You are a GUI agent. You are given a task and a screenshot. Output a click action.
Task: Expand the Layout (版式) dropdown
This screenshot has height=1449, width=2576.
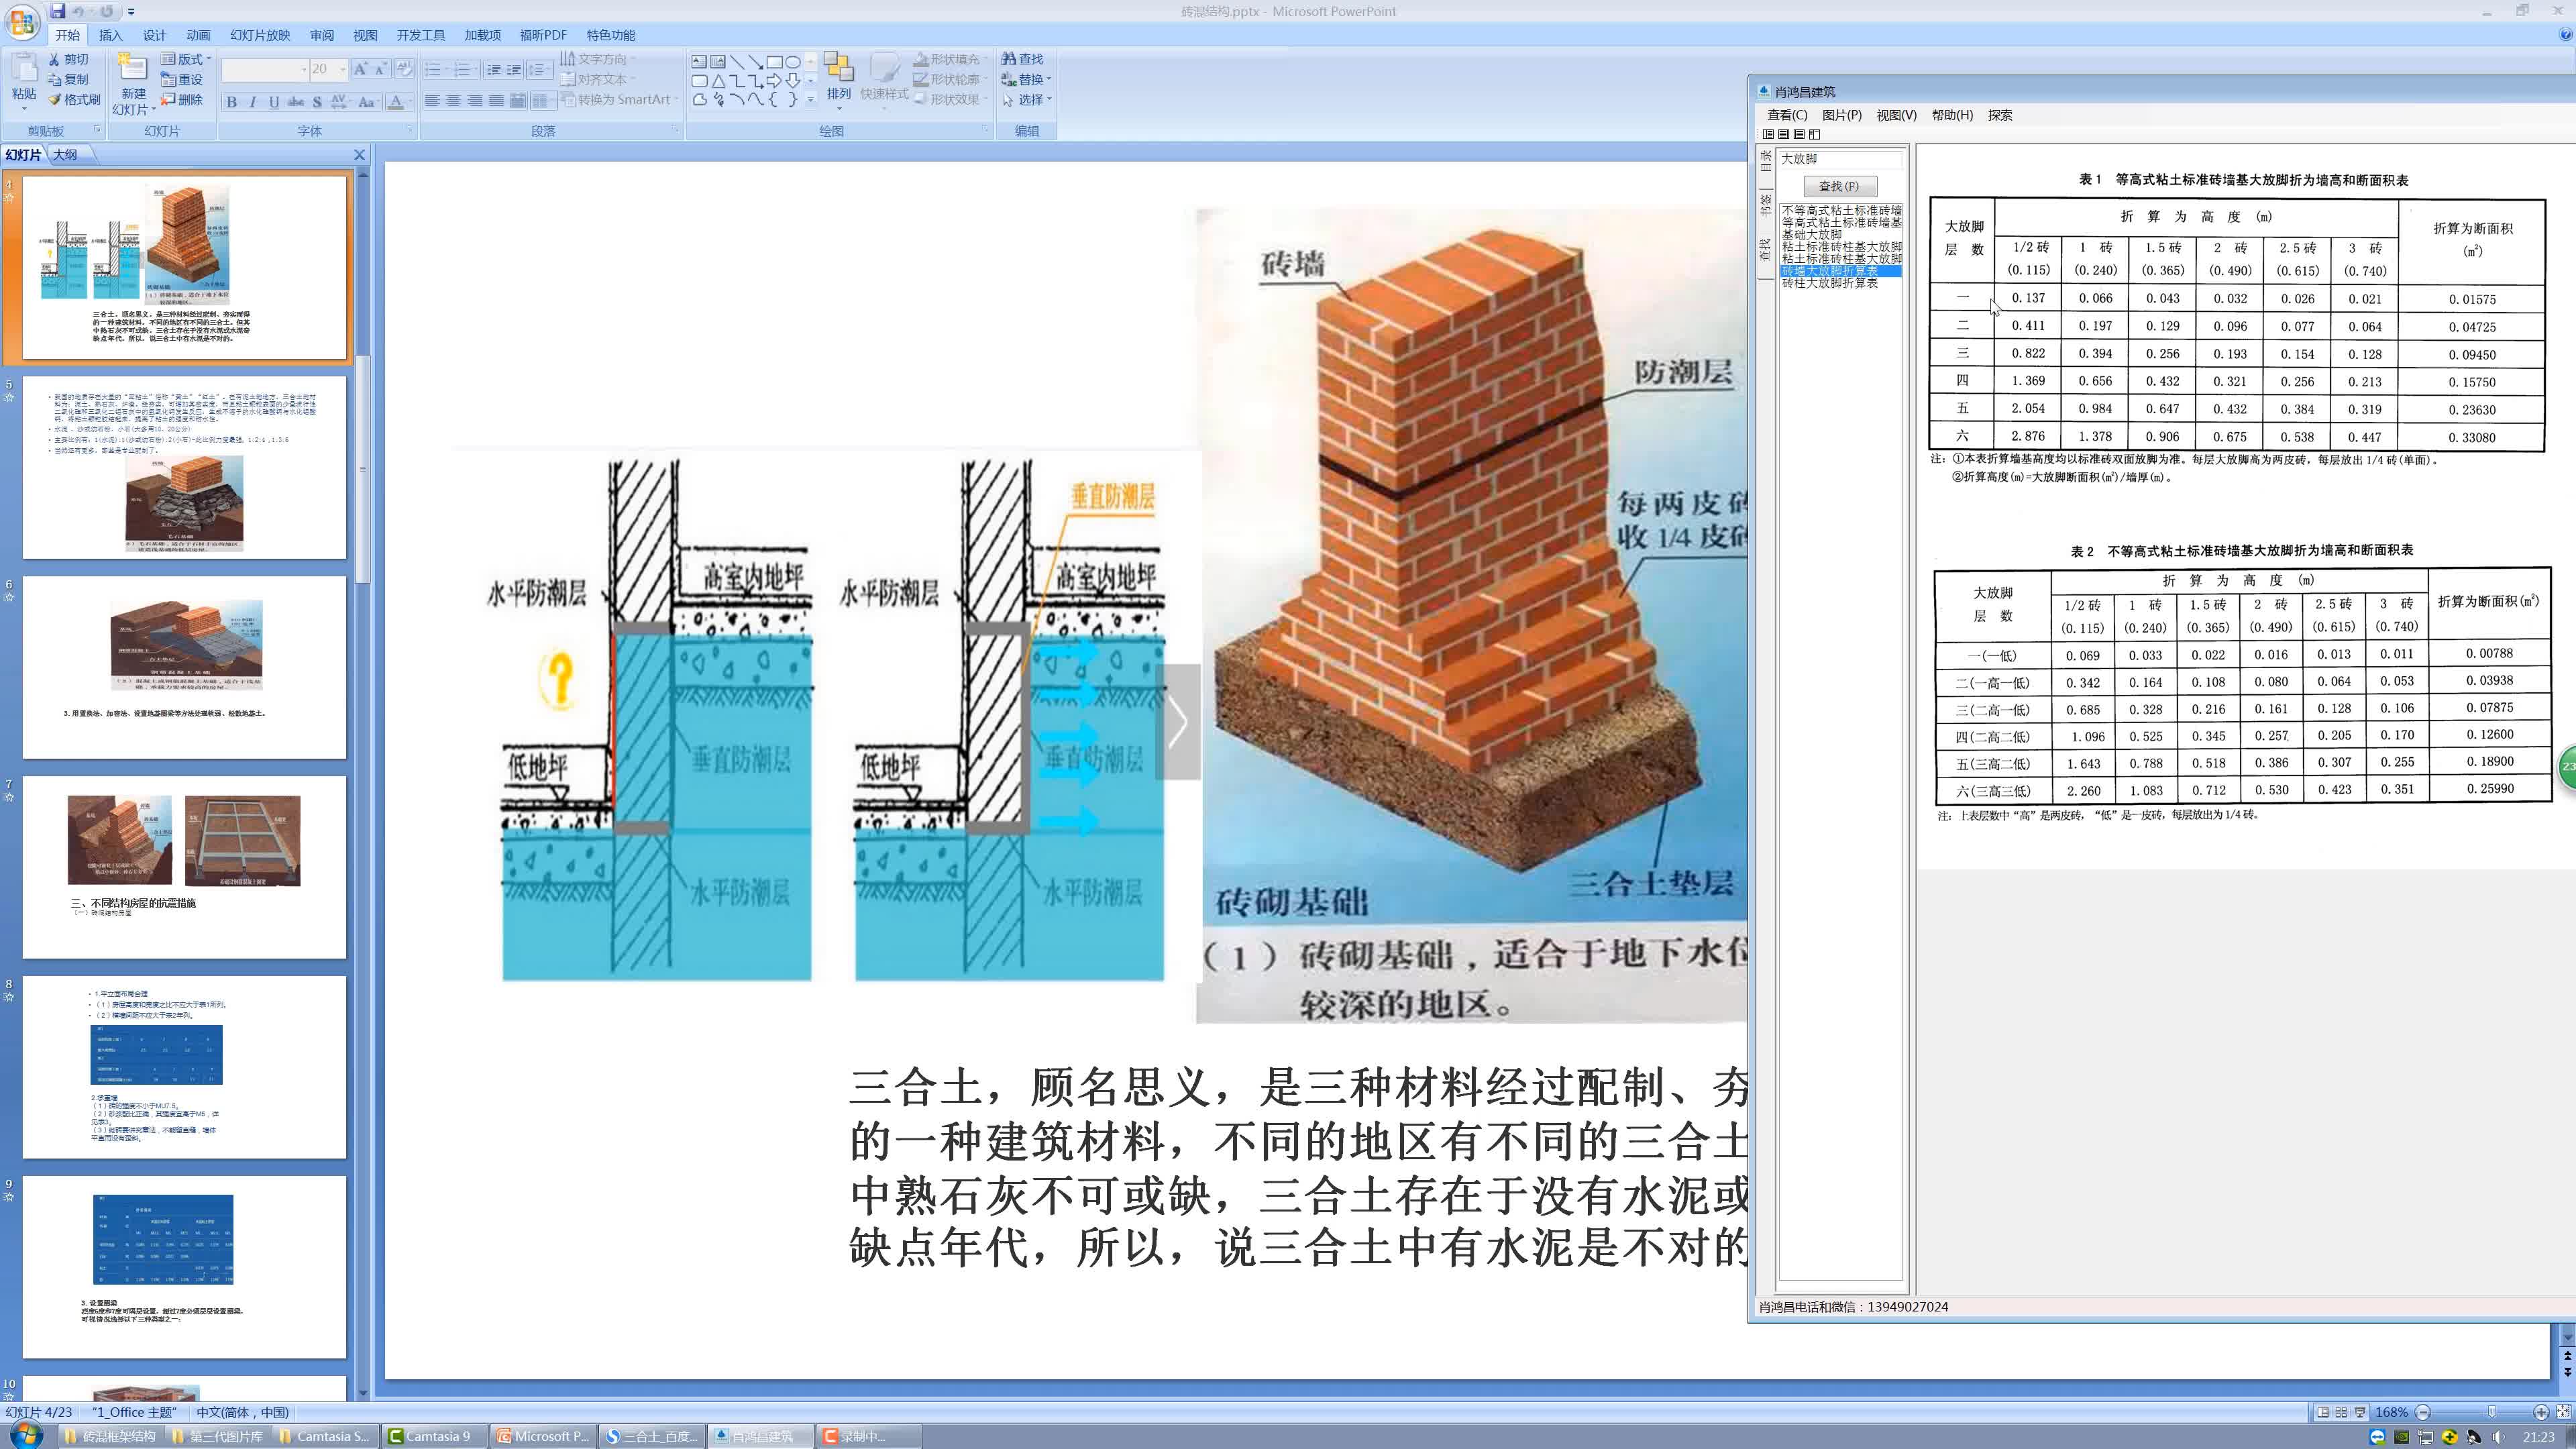[209, 59]
